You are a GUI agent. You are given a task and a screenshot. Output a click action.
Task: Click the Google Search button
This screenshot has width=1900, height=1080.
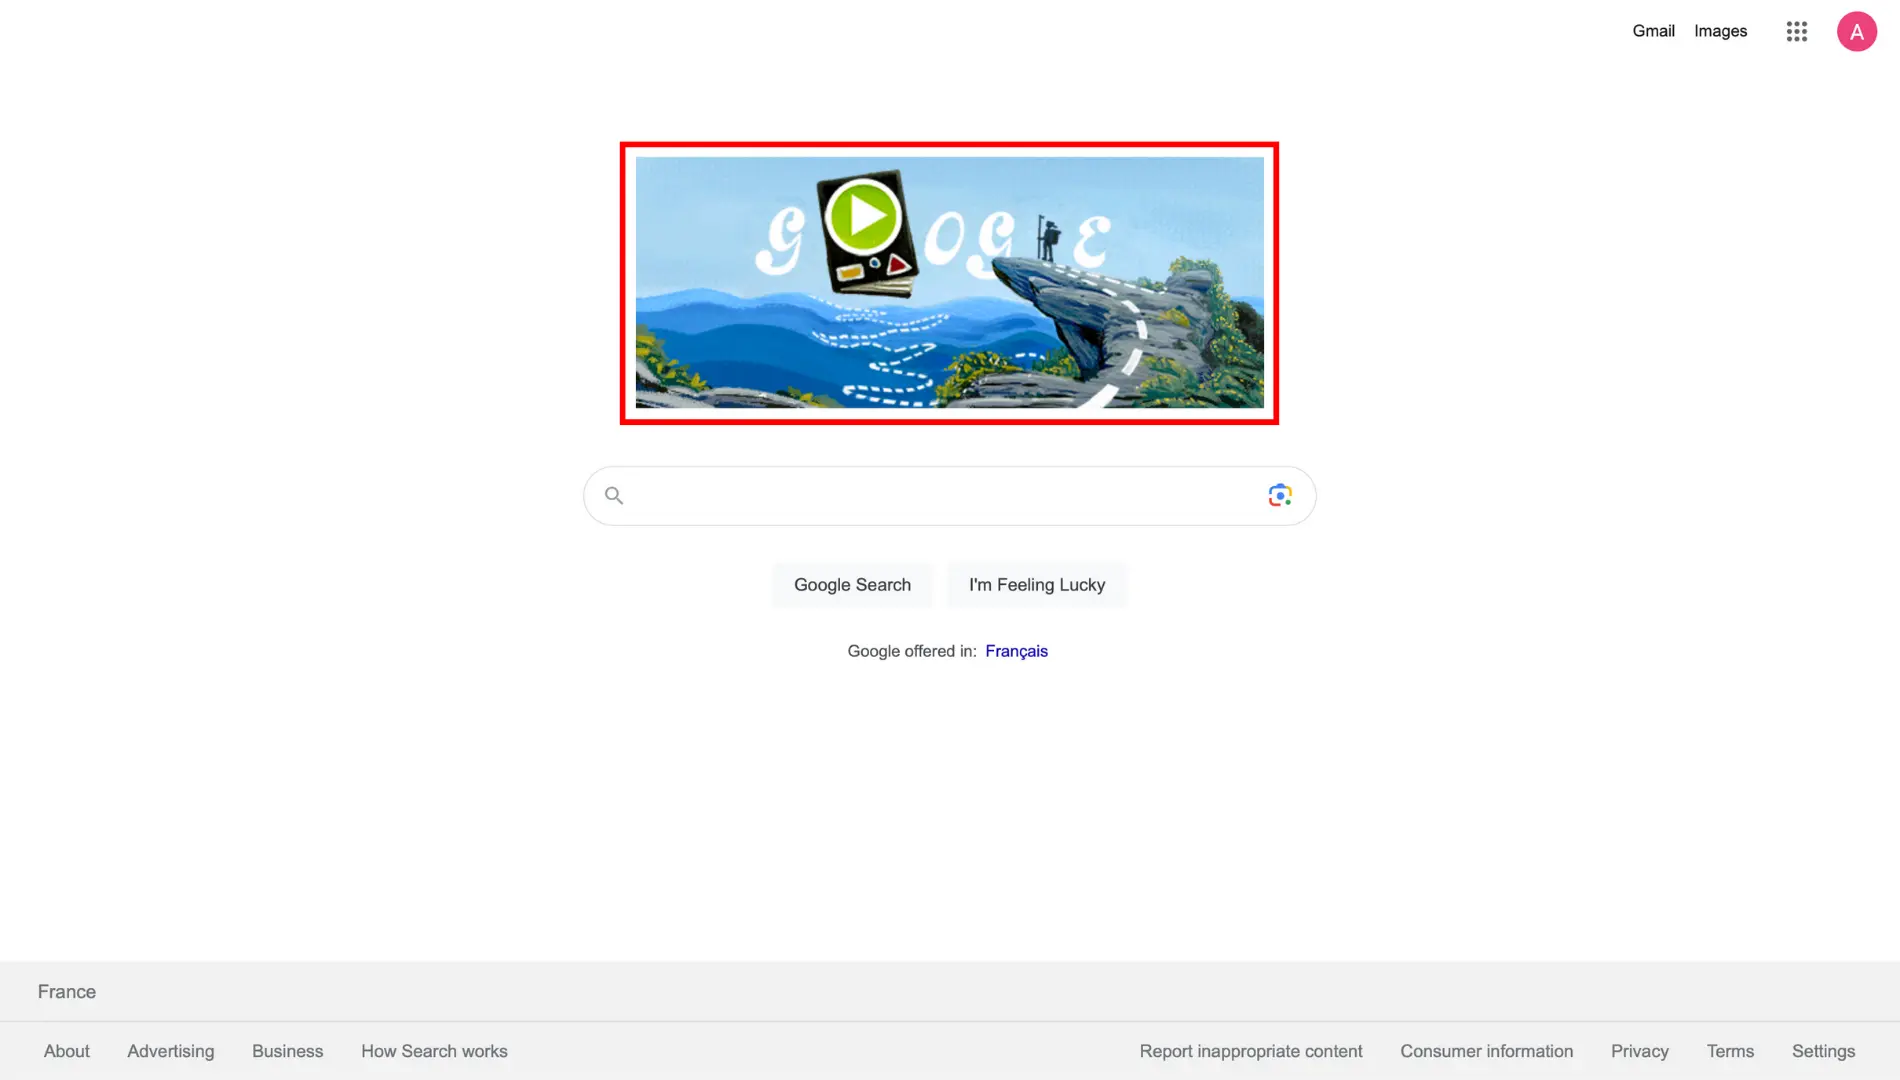click(852, 585)
